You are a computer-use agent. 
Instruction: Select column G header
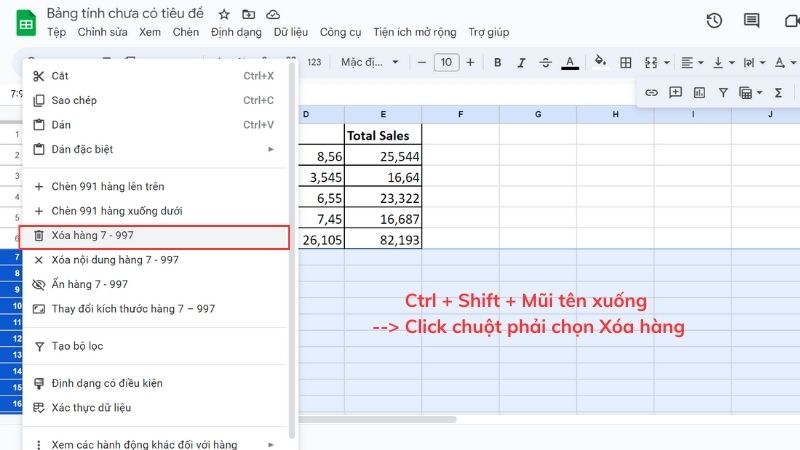(538, 114)
